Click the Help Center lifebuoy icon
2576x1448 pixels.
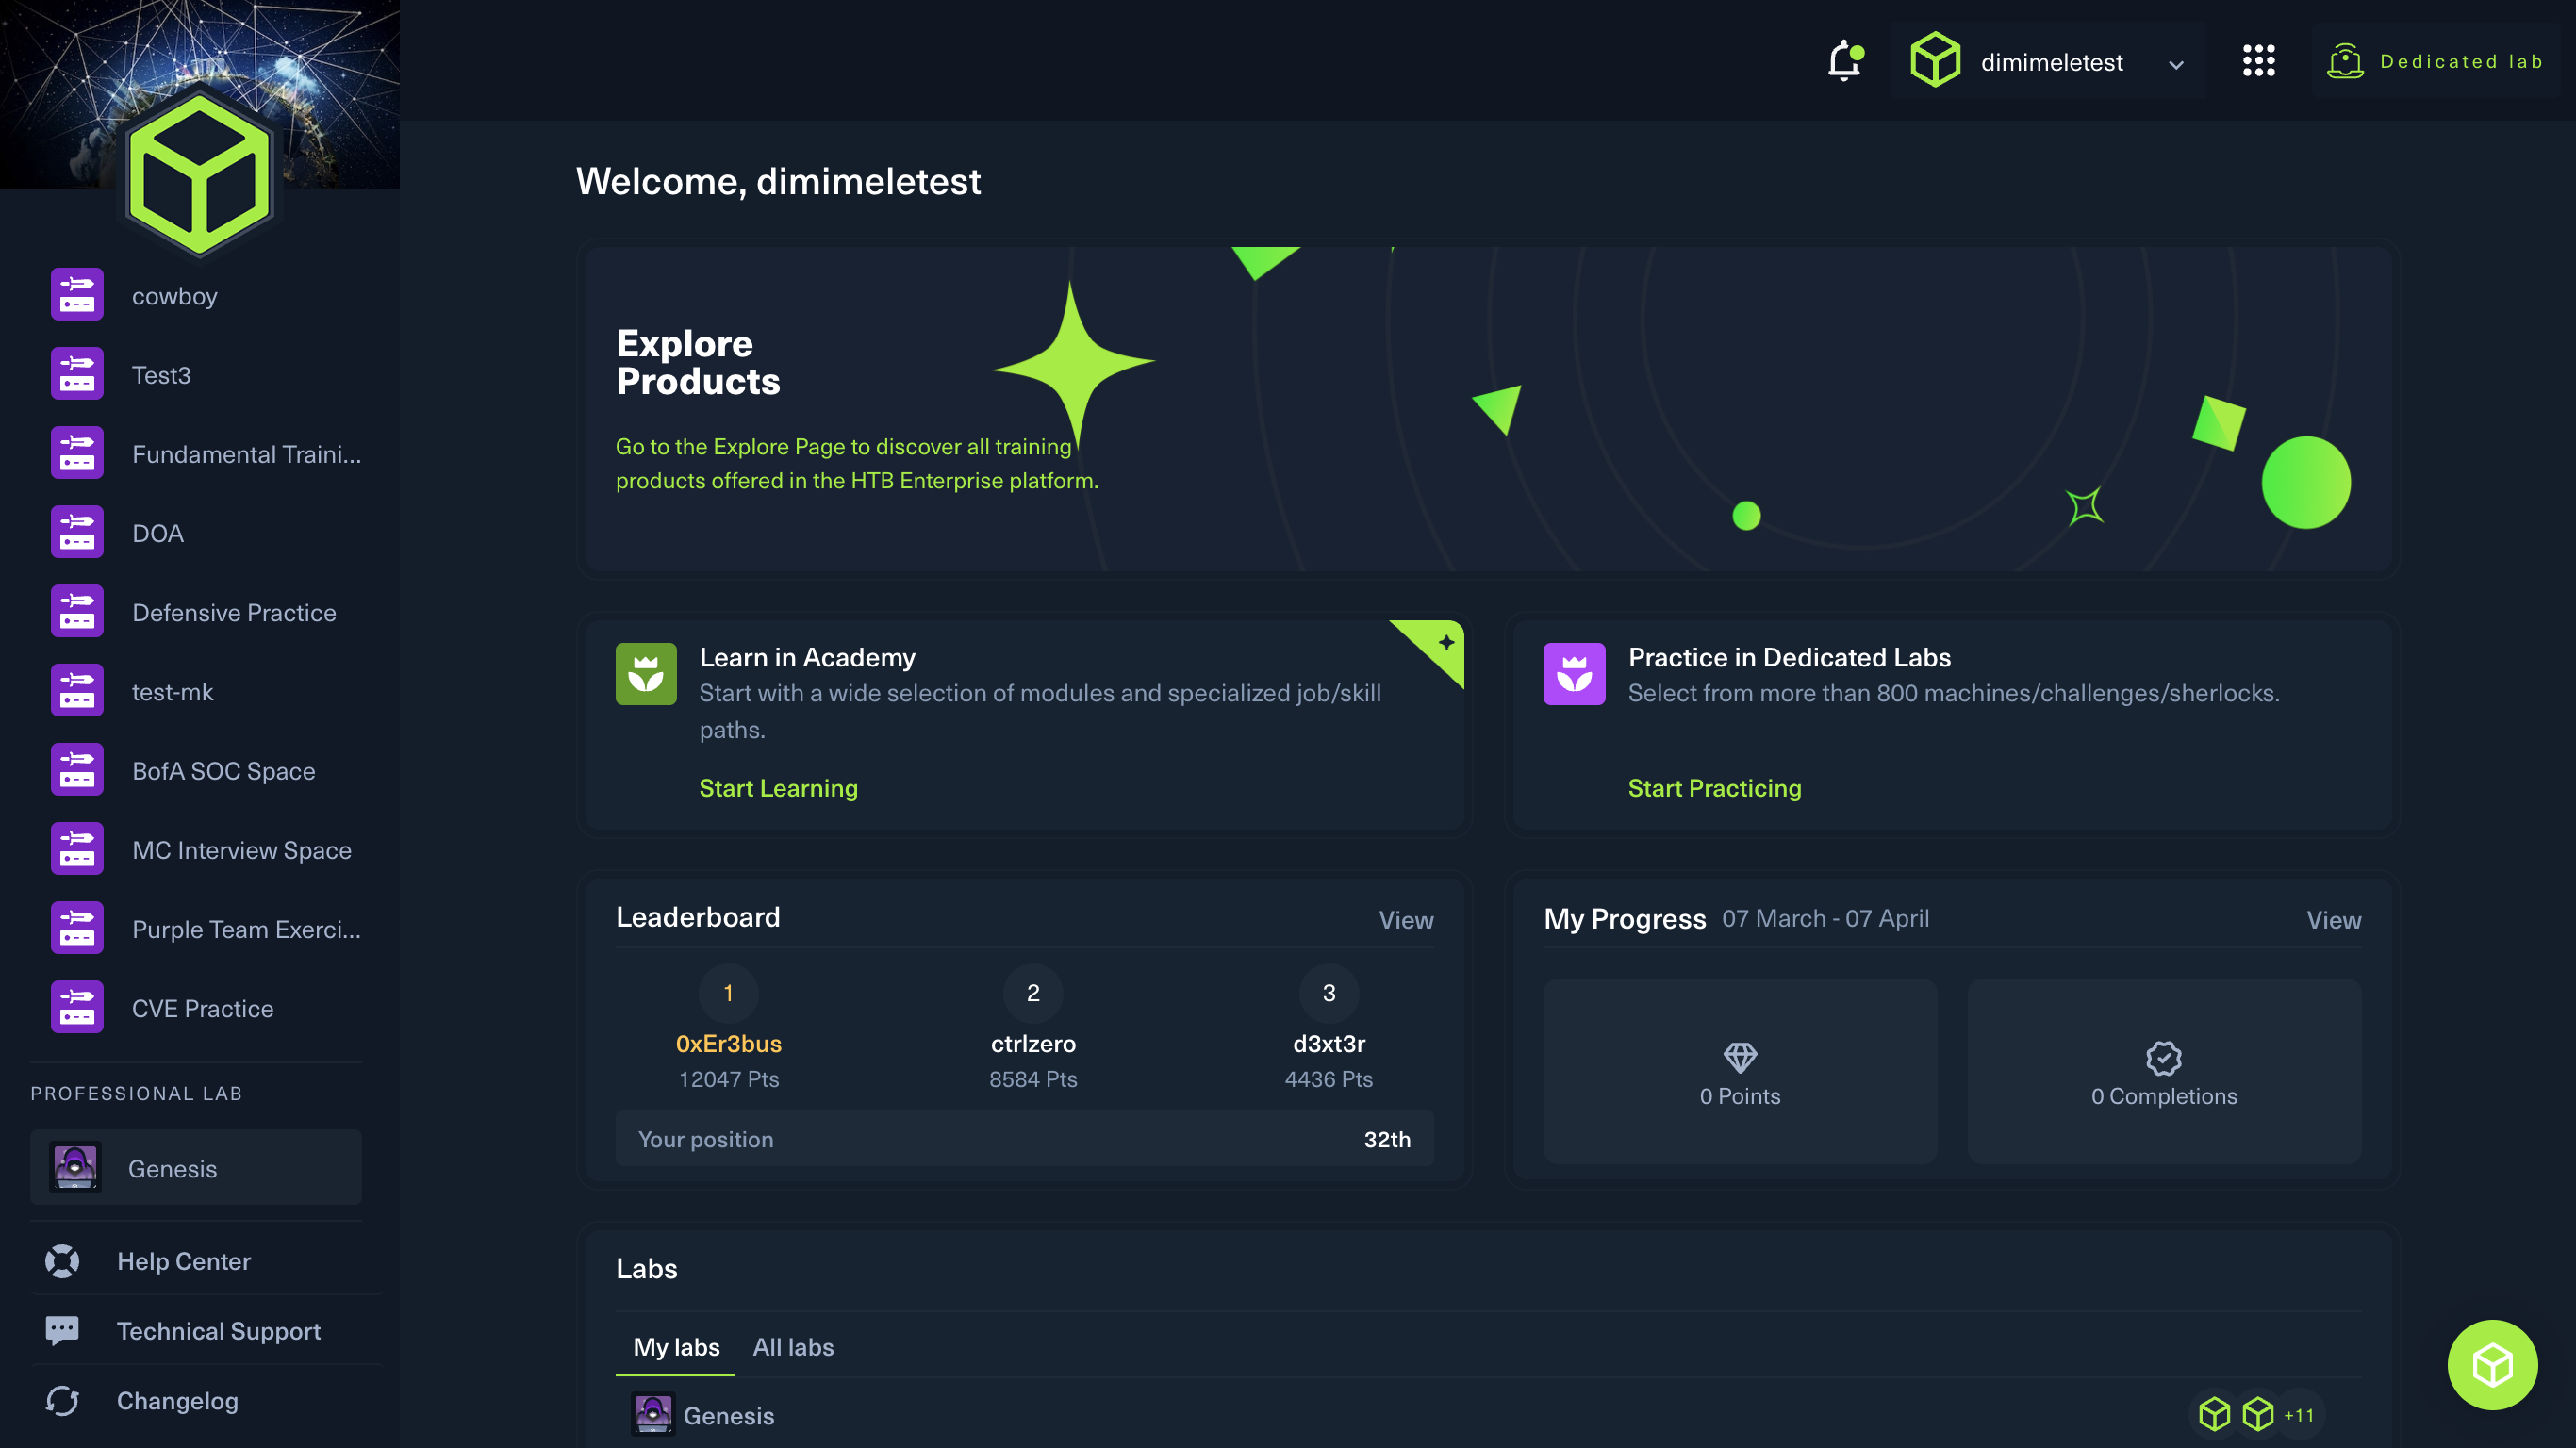click(62, 1261)
